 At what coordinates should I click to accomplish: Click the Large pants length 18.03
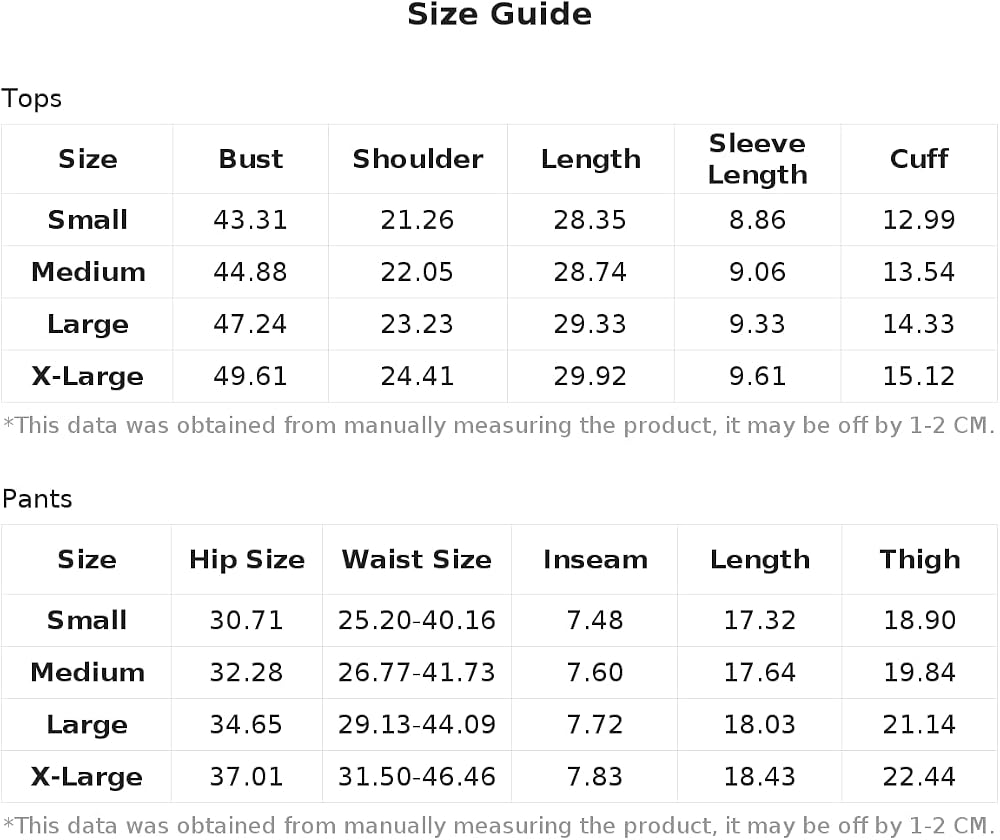pos(760,725)
